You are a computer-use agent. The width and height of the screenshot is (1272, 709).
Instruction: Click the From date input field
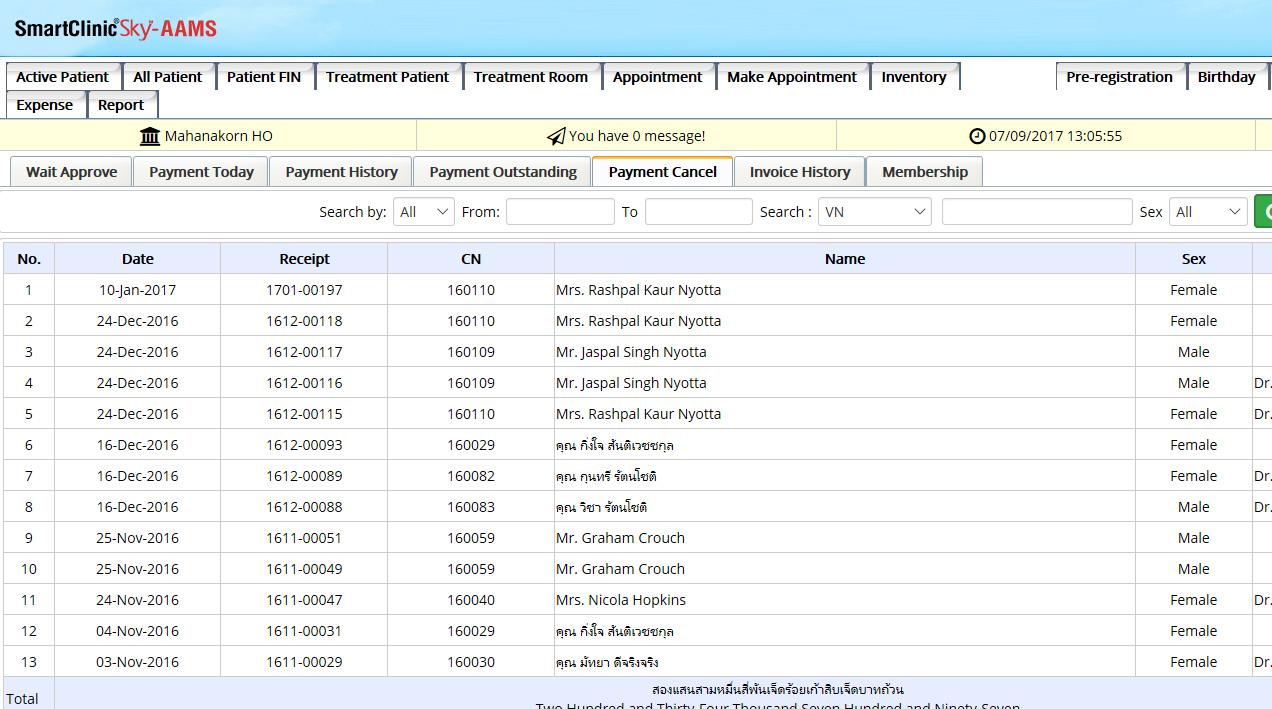[x=560, y=212]
